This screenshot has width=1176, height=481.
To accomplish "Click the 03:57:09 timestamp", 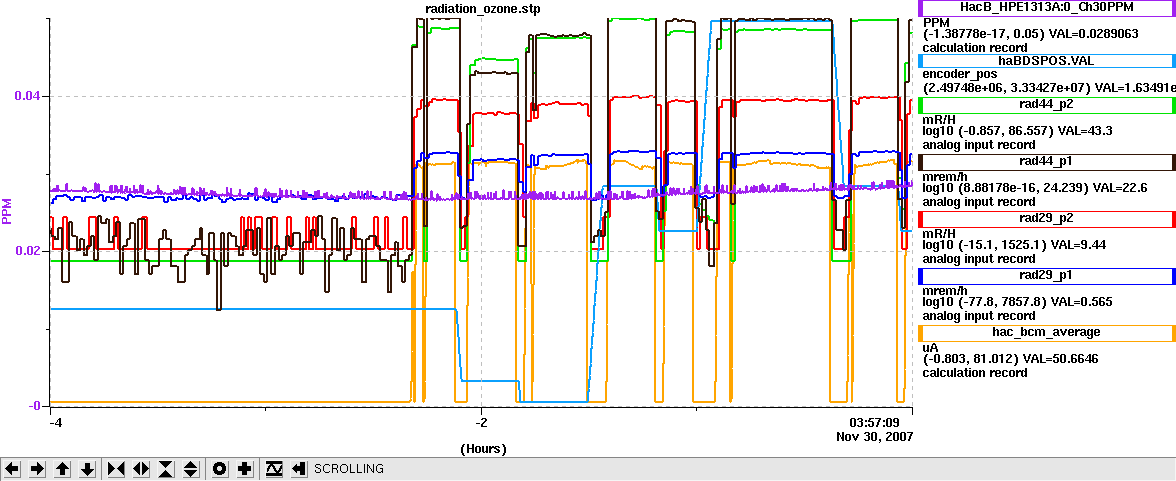I will point(874,422).
